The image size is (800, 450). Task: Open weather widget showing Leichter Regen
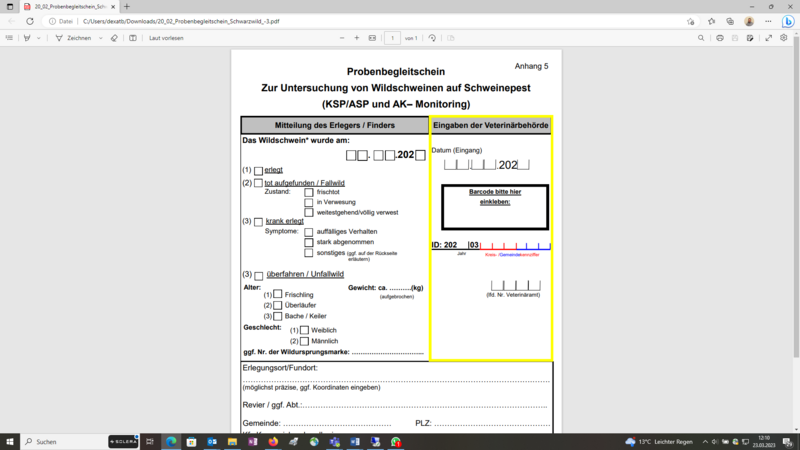point(659,442)
